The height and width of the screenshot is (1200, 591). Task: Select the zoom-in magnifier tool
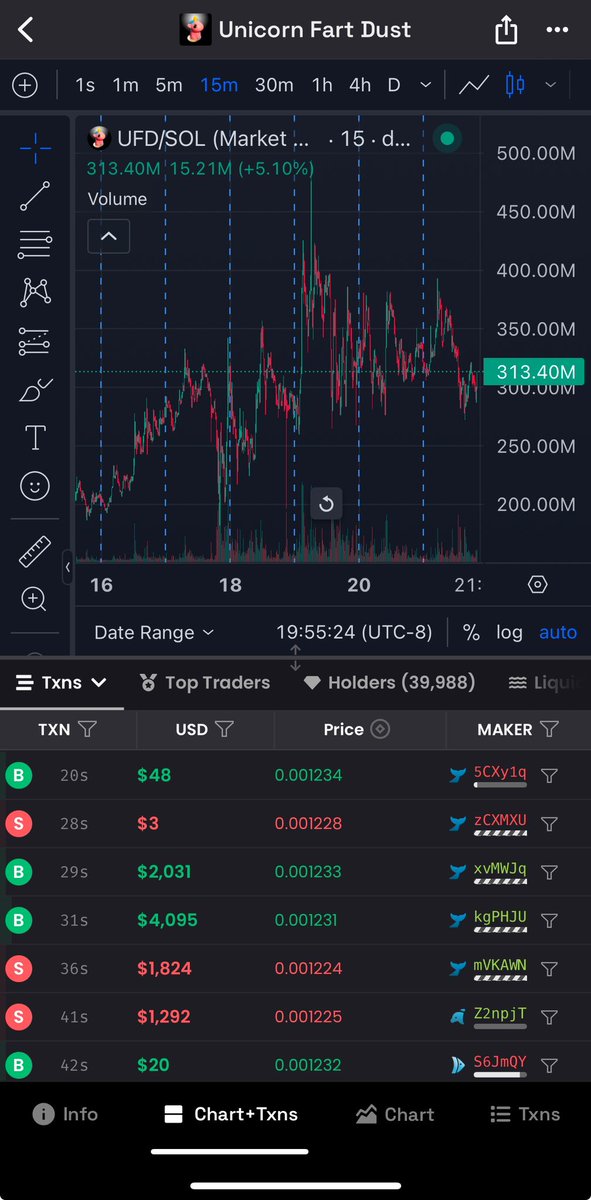coord(35,599)
